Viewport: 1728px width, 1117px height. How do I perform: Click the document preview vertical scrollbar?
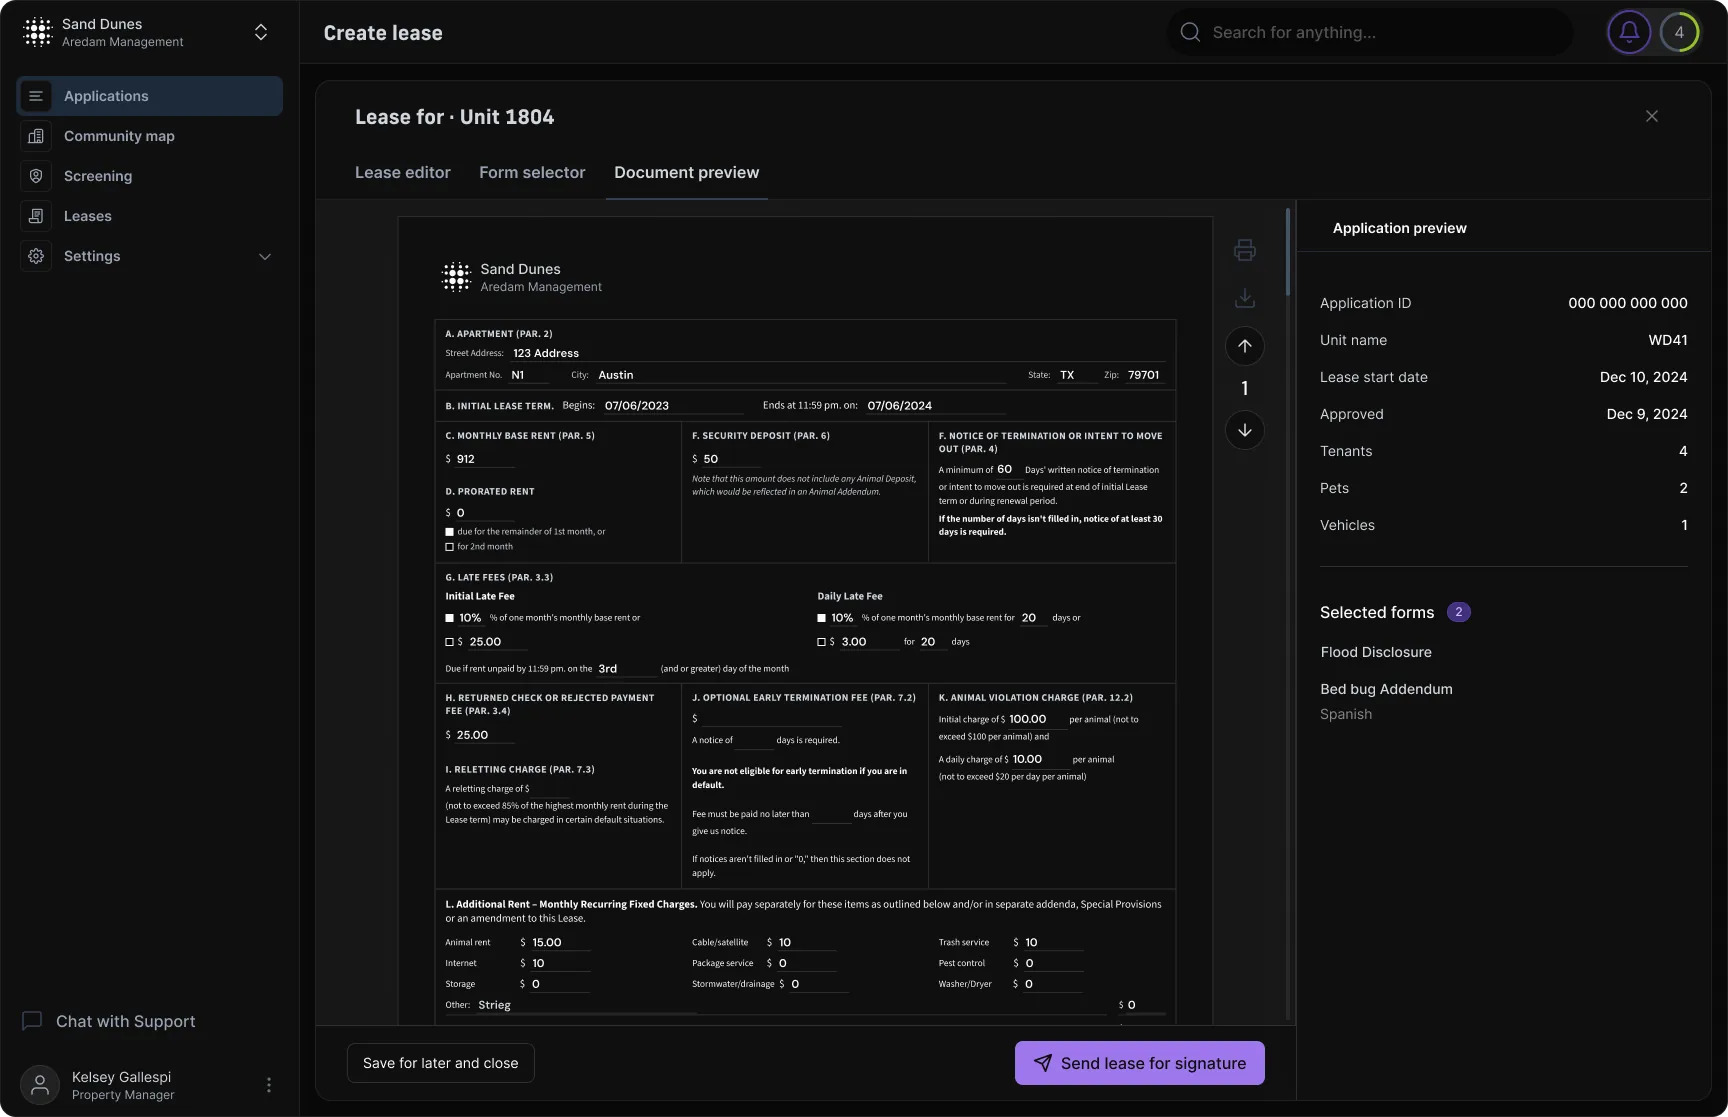(x=1288, y=252)
